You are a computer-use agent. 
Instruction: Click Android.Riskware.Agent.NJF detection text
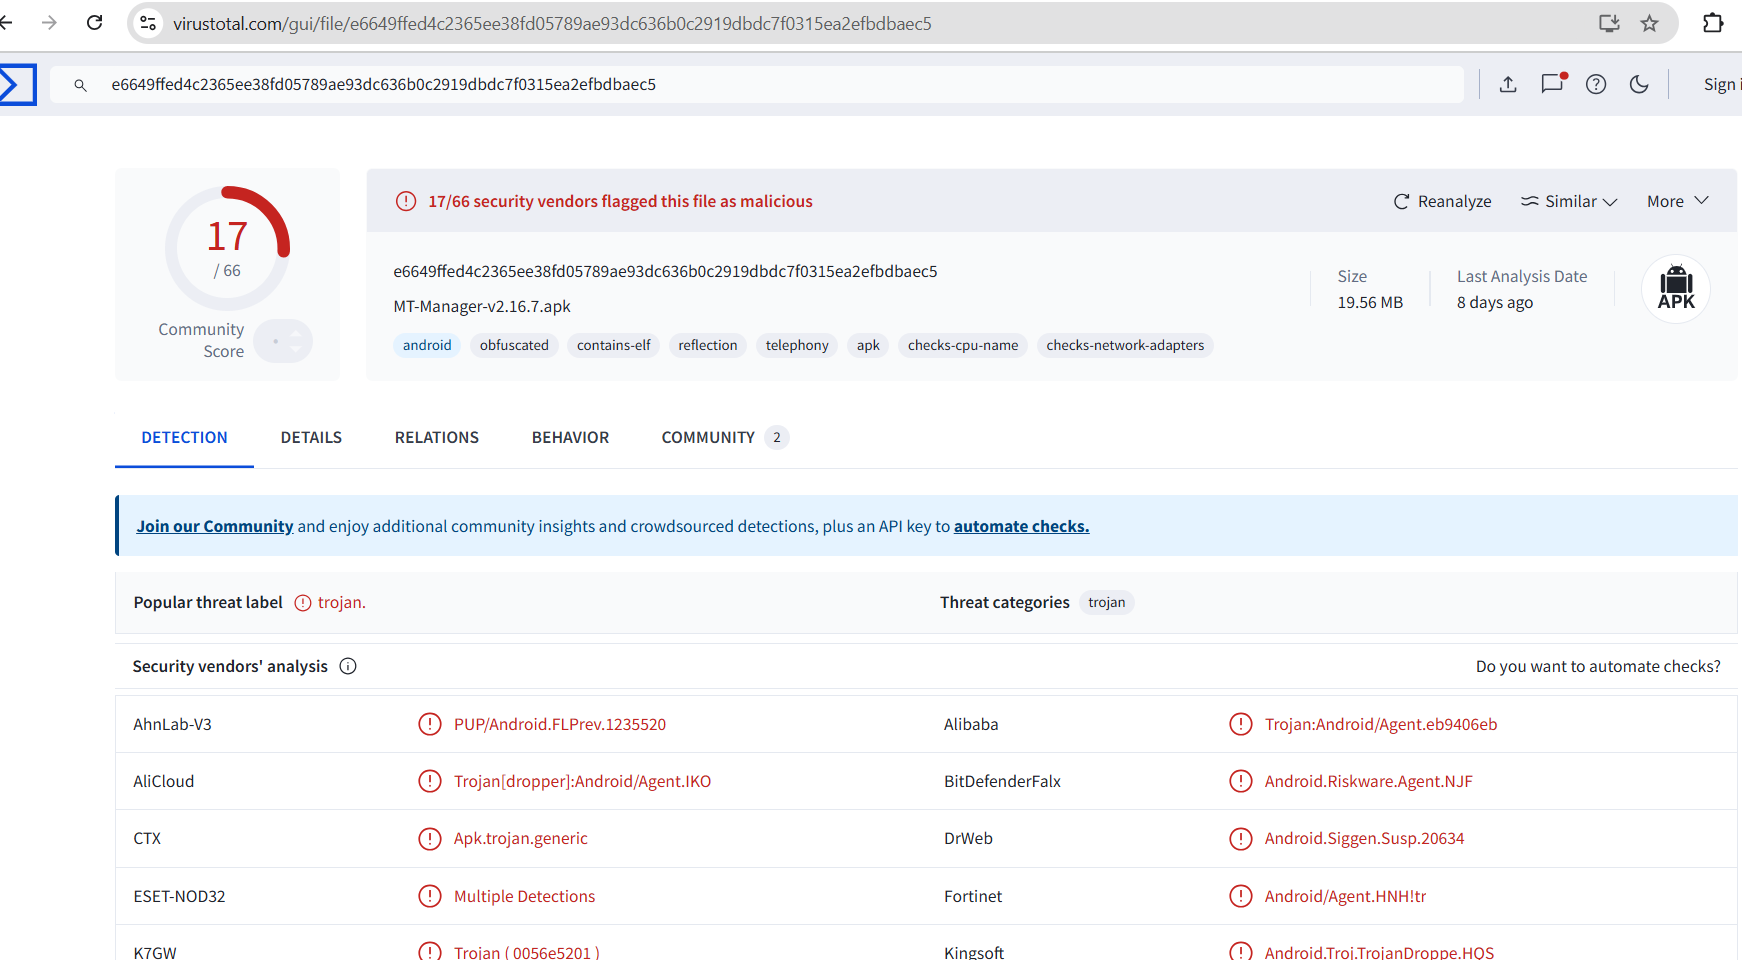click(x=1368, y=781)
